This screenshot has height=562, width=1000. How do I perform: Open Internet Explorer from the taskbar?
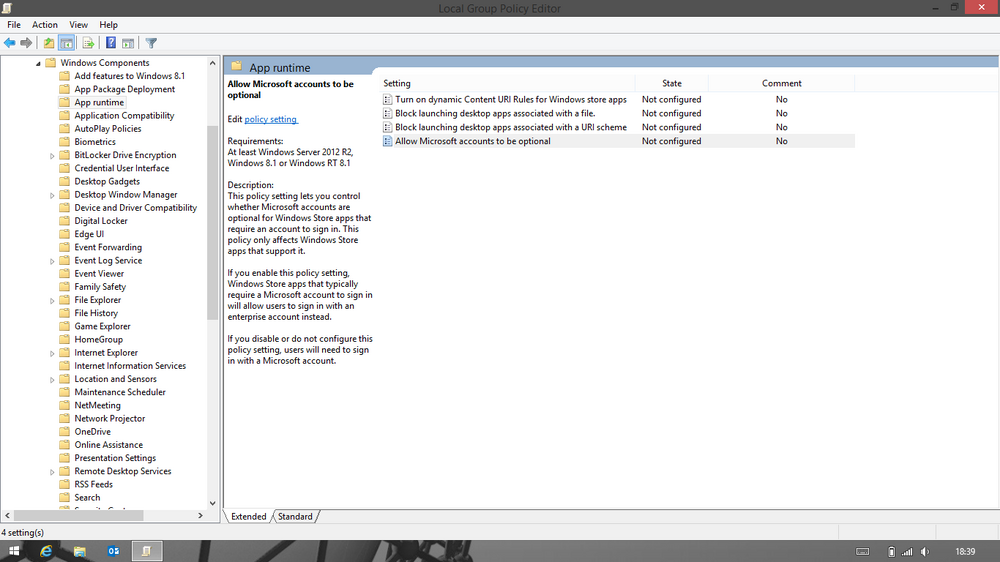46,551
